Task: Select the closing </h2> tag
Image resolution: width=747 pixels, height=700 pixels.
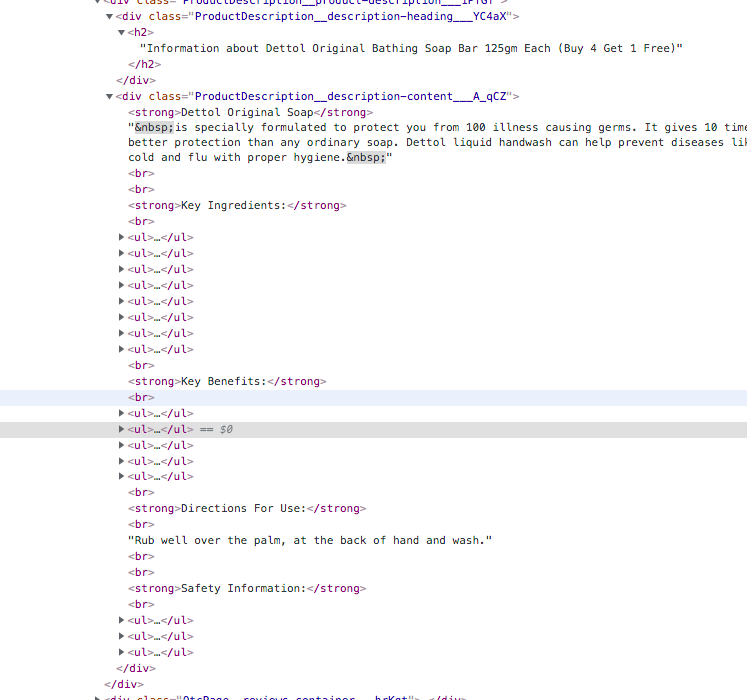Action: tap(144, 64)
